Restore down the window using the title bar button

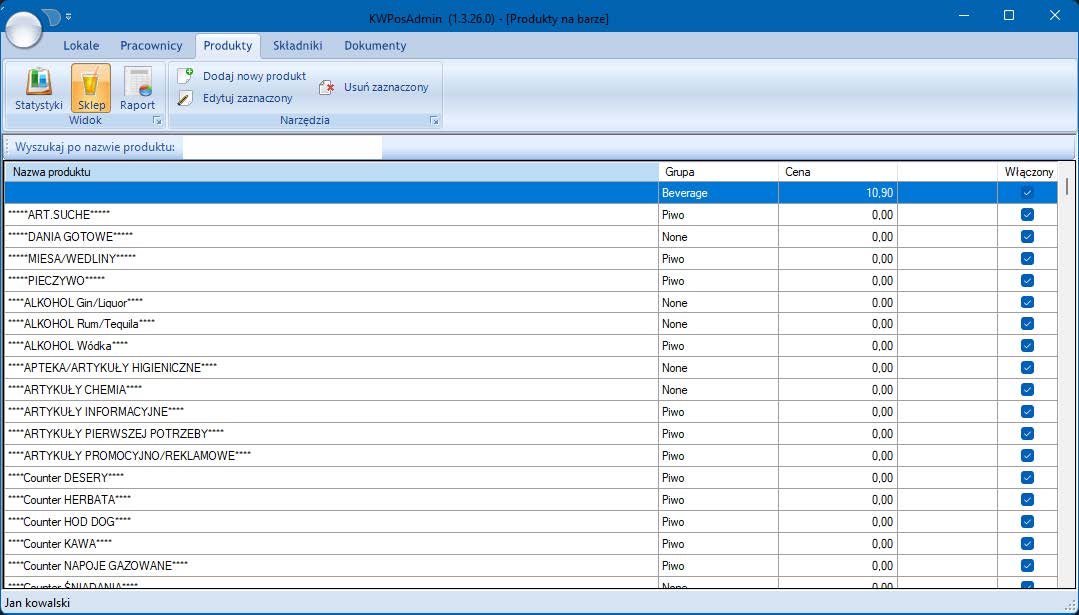pyautogui.click(x=1009, y=15)
